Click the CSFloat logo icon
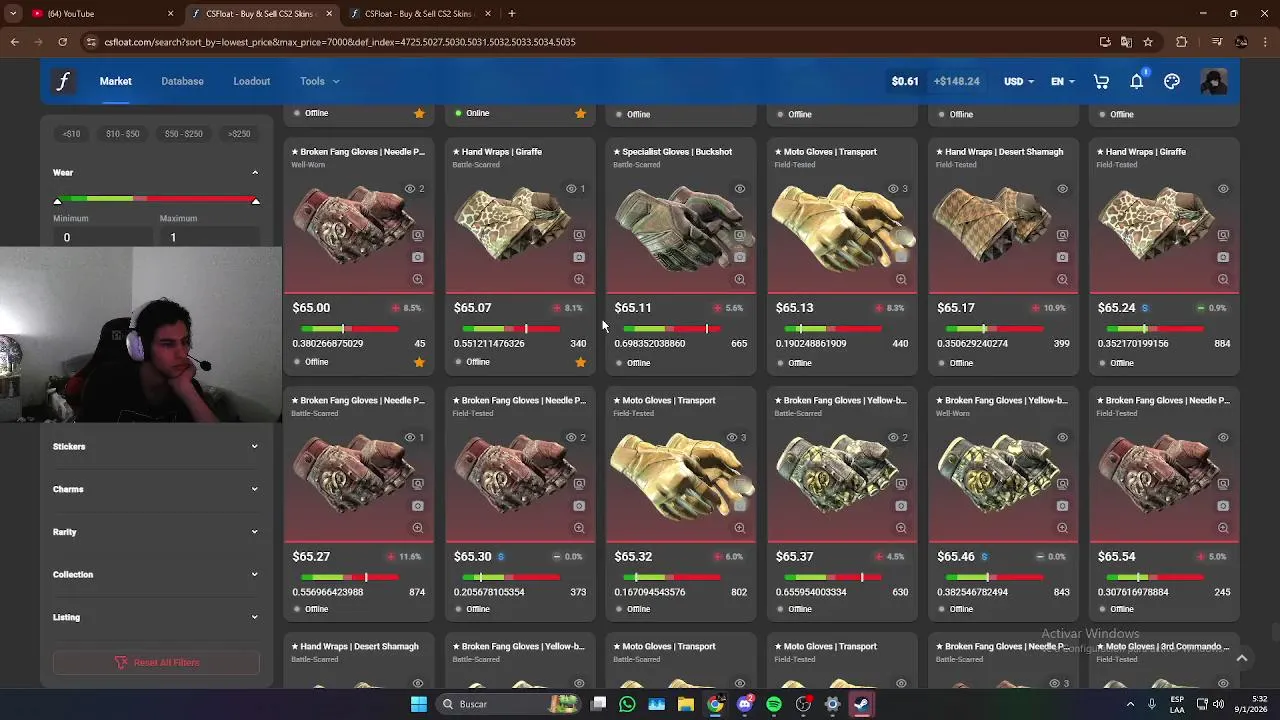 (x=63, y=81)
